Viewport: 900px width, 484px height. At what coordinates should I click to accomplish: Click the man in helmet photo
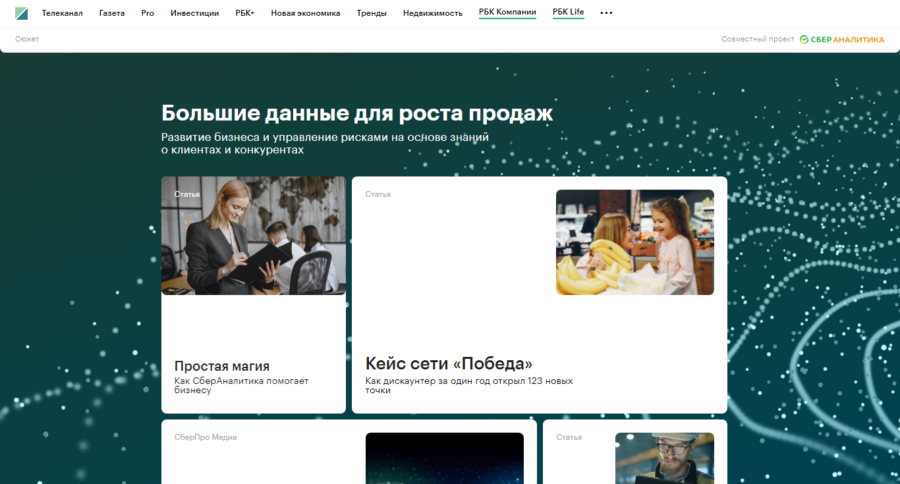[x=665, y=458]
